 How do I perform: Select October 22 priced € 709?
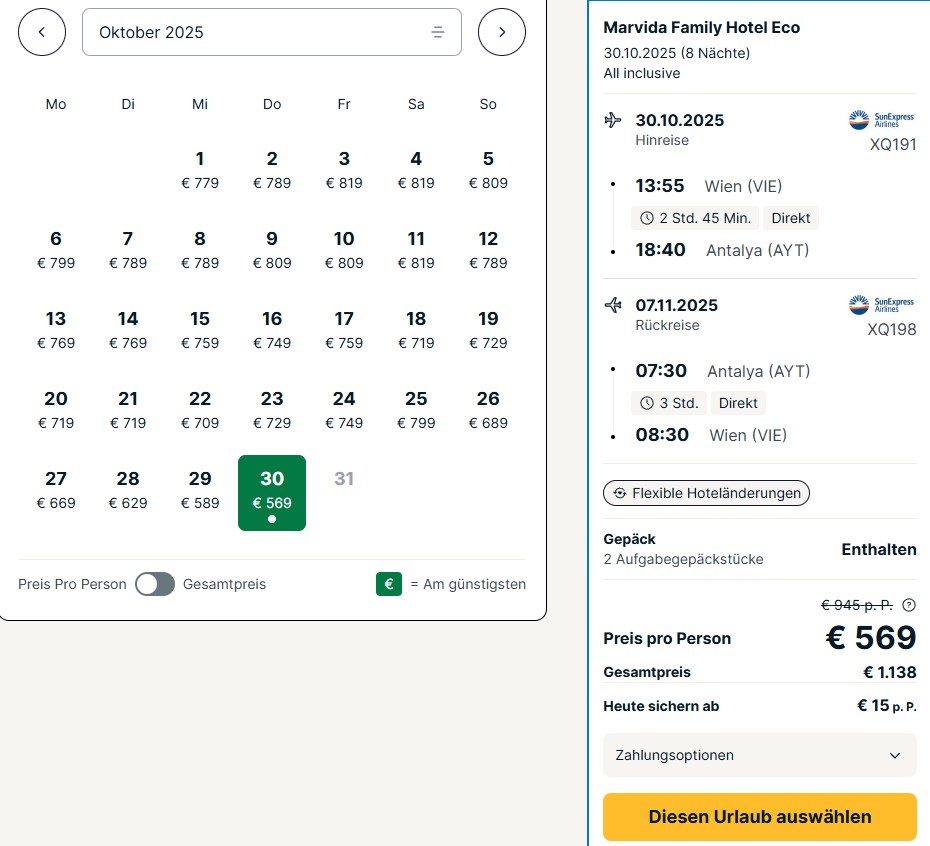tap(200, 411)
